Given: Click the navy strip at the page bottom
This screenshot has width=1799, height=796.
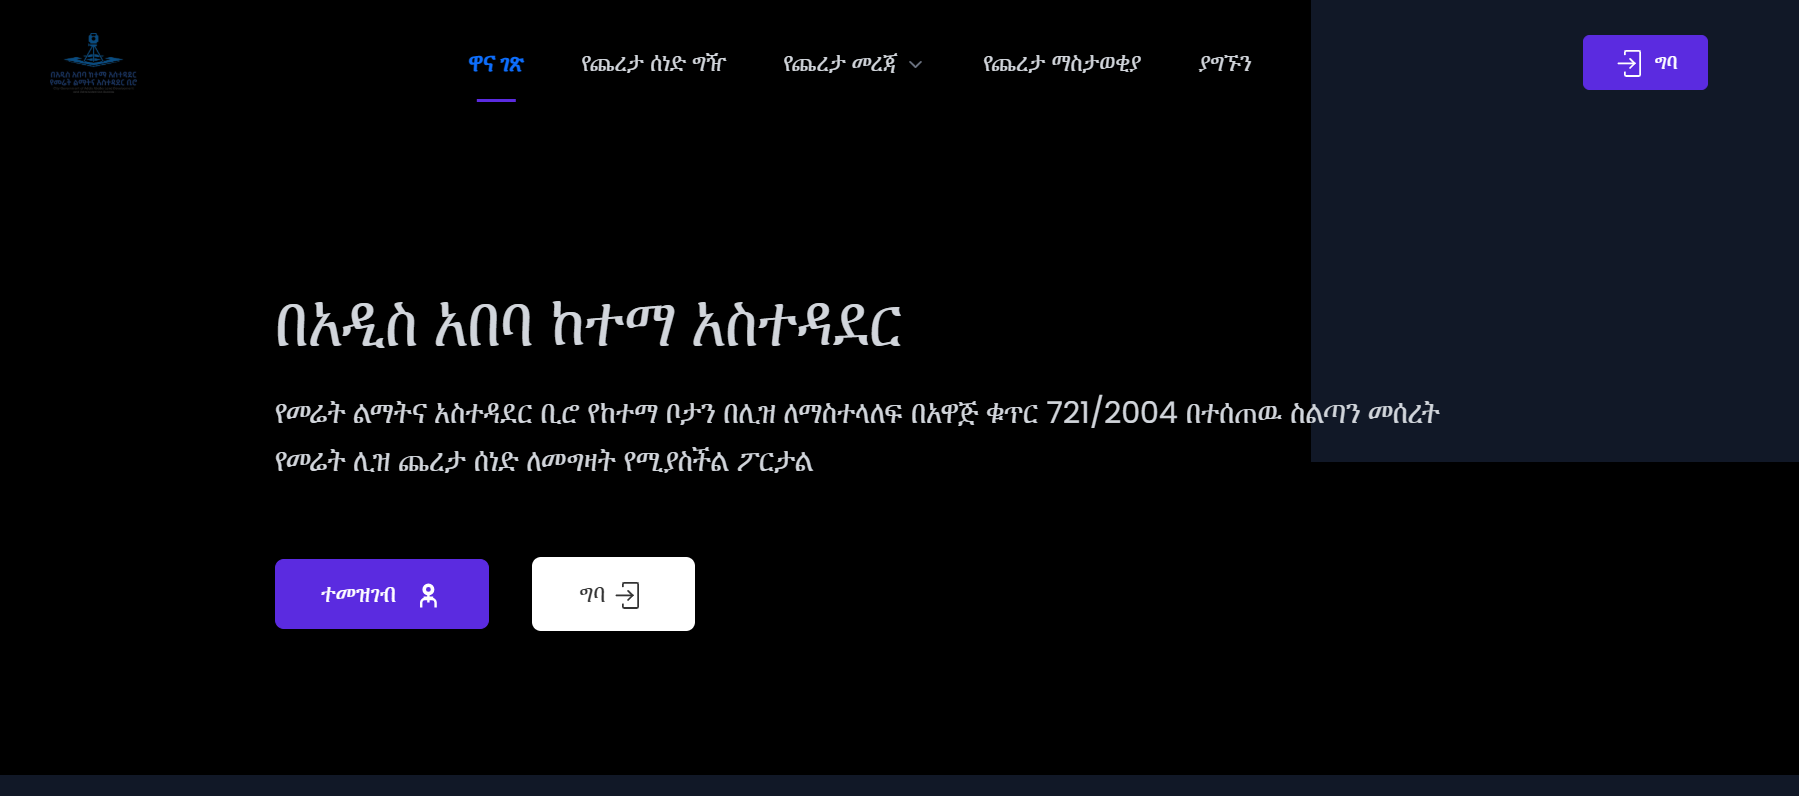Looking at the screenshot, I should pos(899,785).
